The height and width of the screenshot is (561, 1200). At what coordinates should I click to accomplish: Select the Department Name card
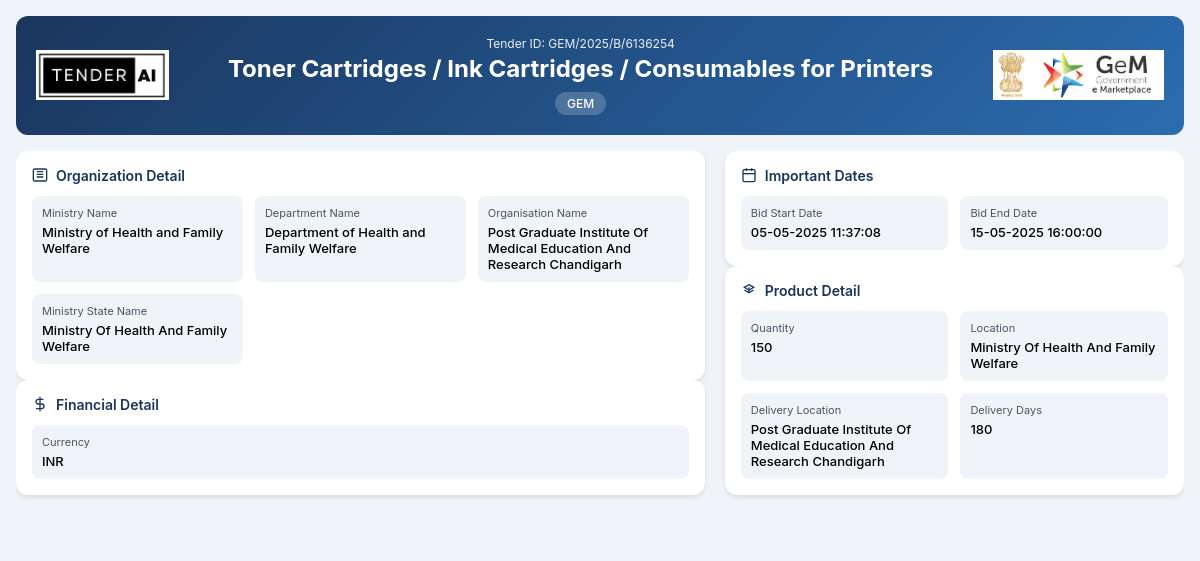tap(360, 239)
